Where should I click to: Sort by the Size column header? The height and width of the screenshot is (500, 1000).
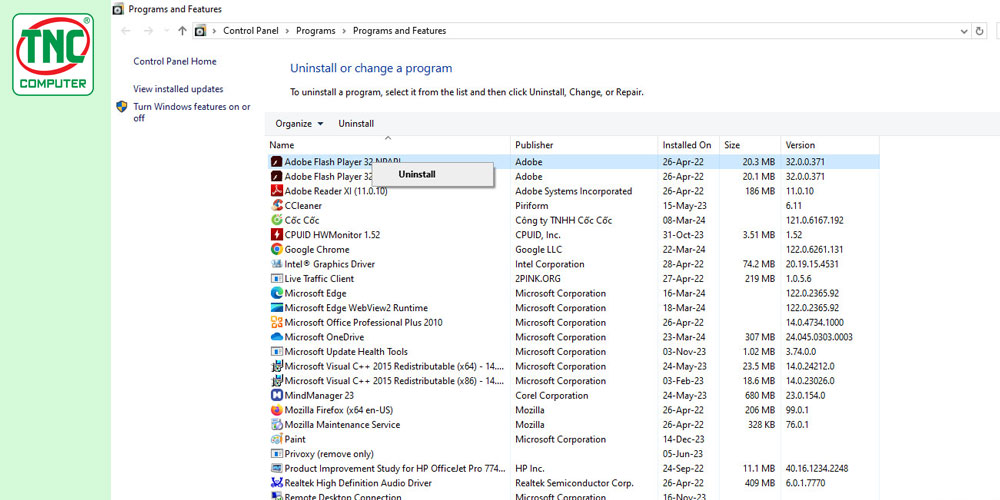coord(750,145)
